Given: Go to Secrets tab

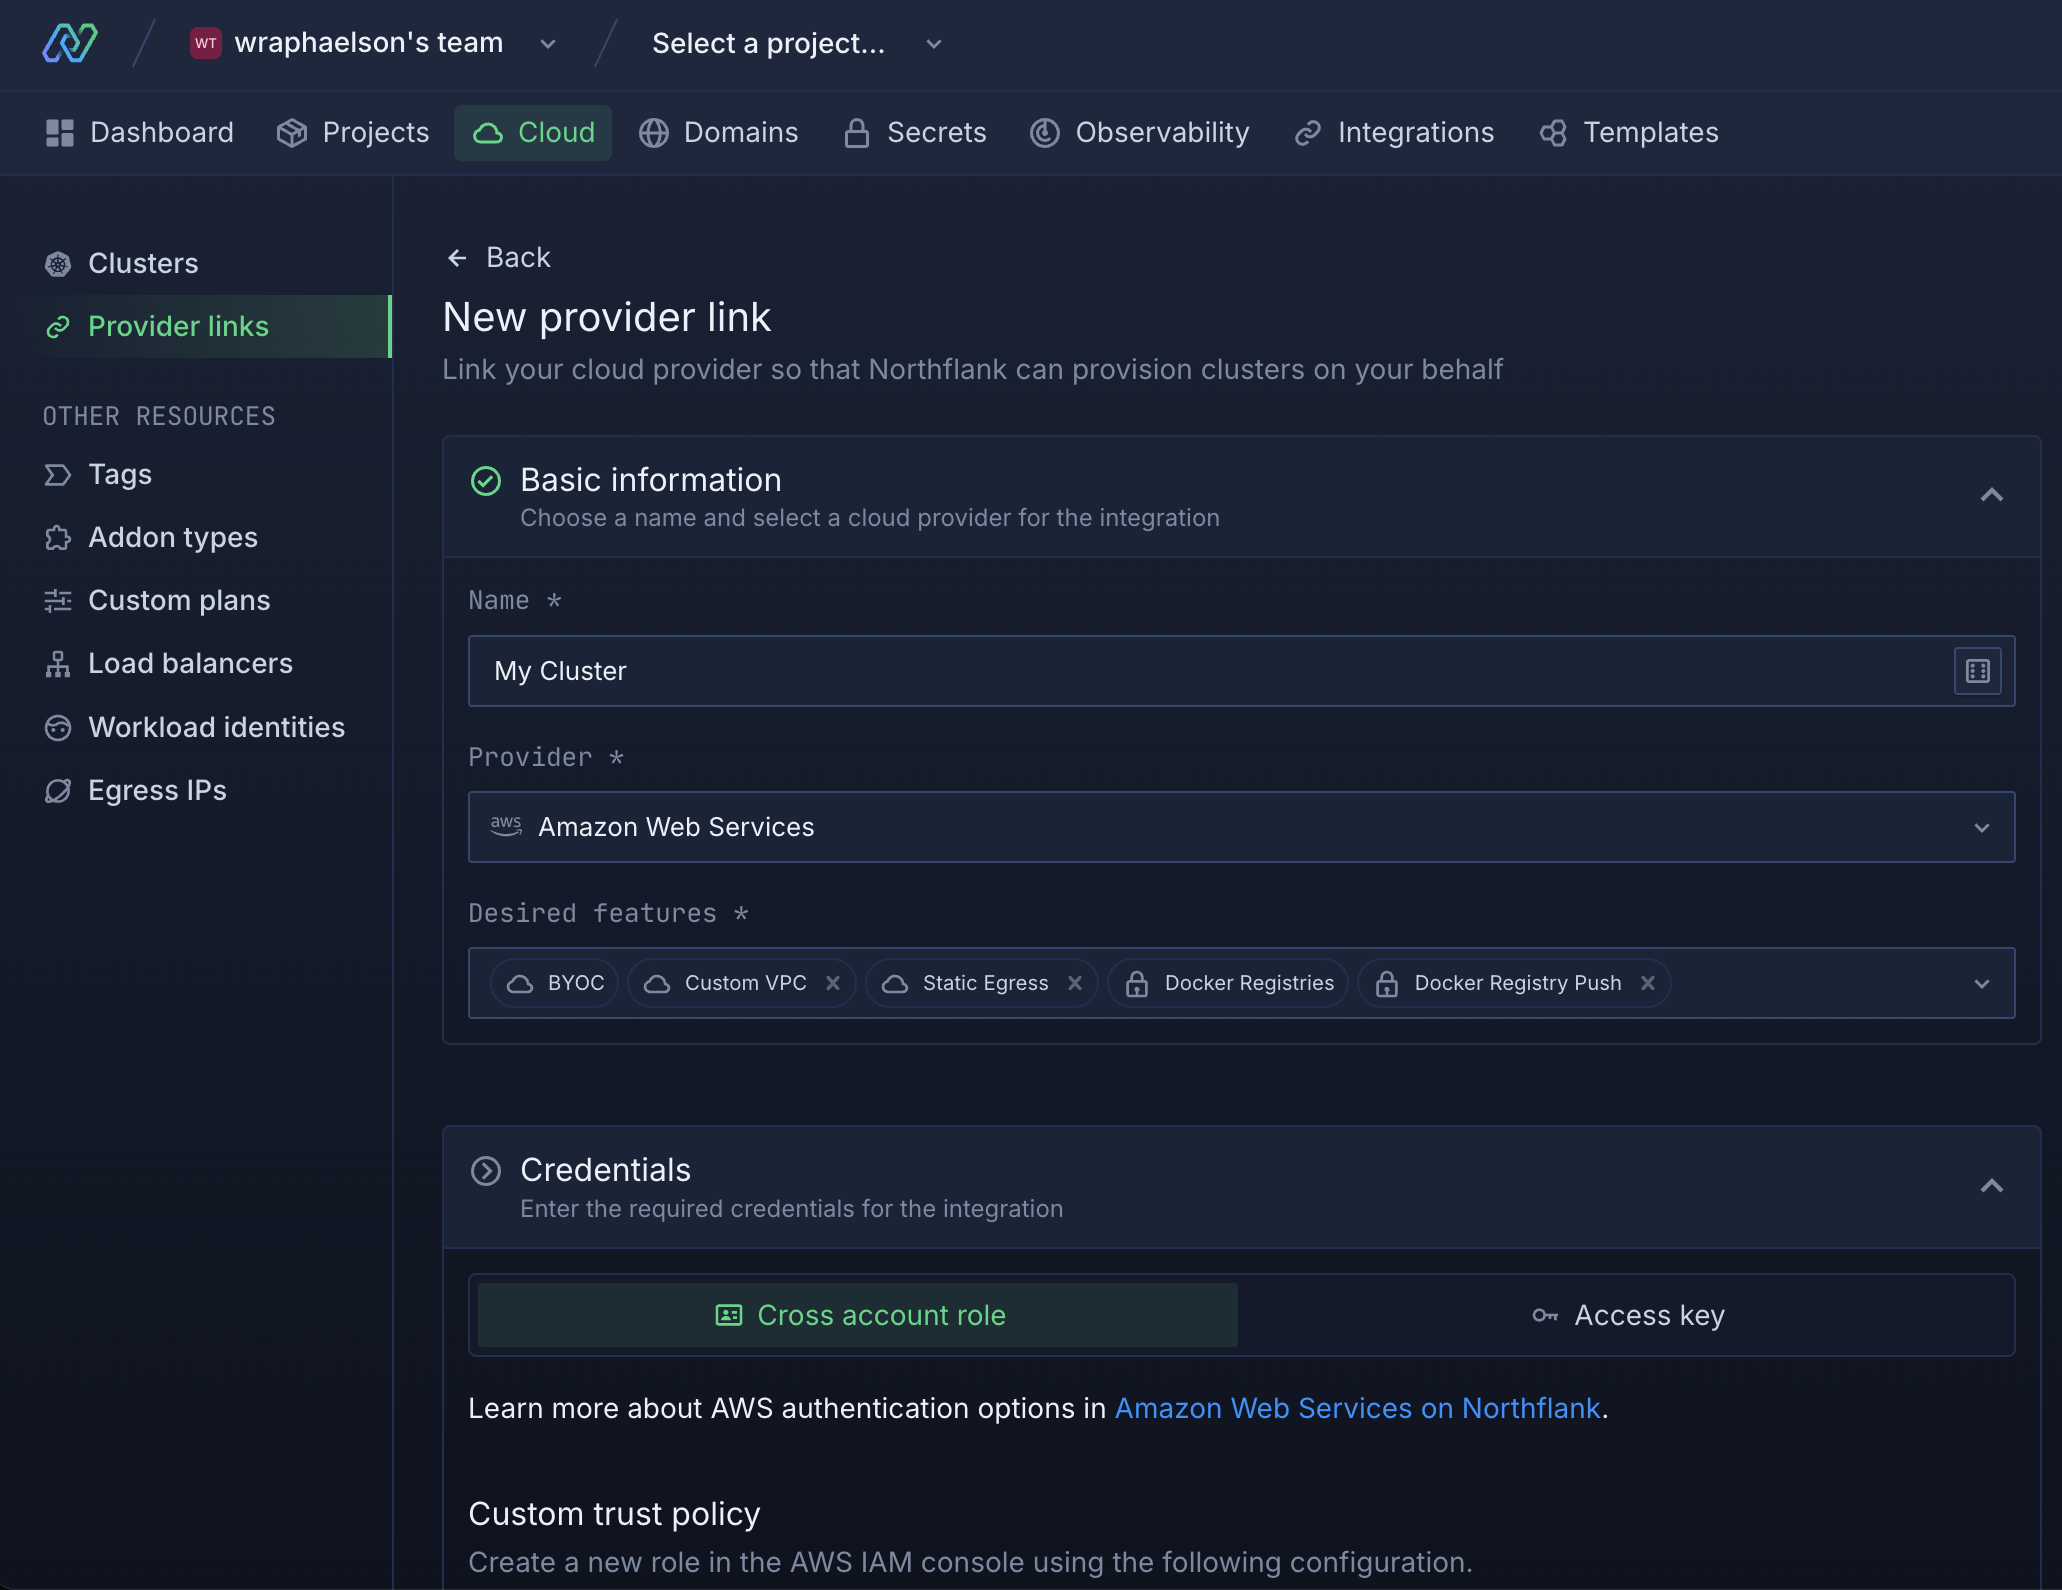Looking at the screenshot, I should (x=915, y=132).
